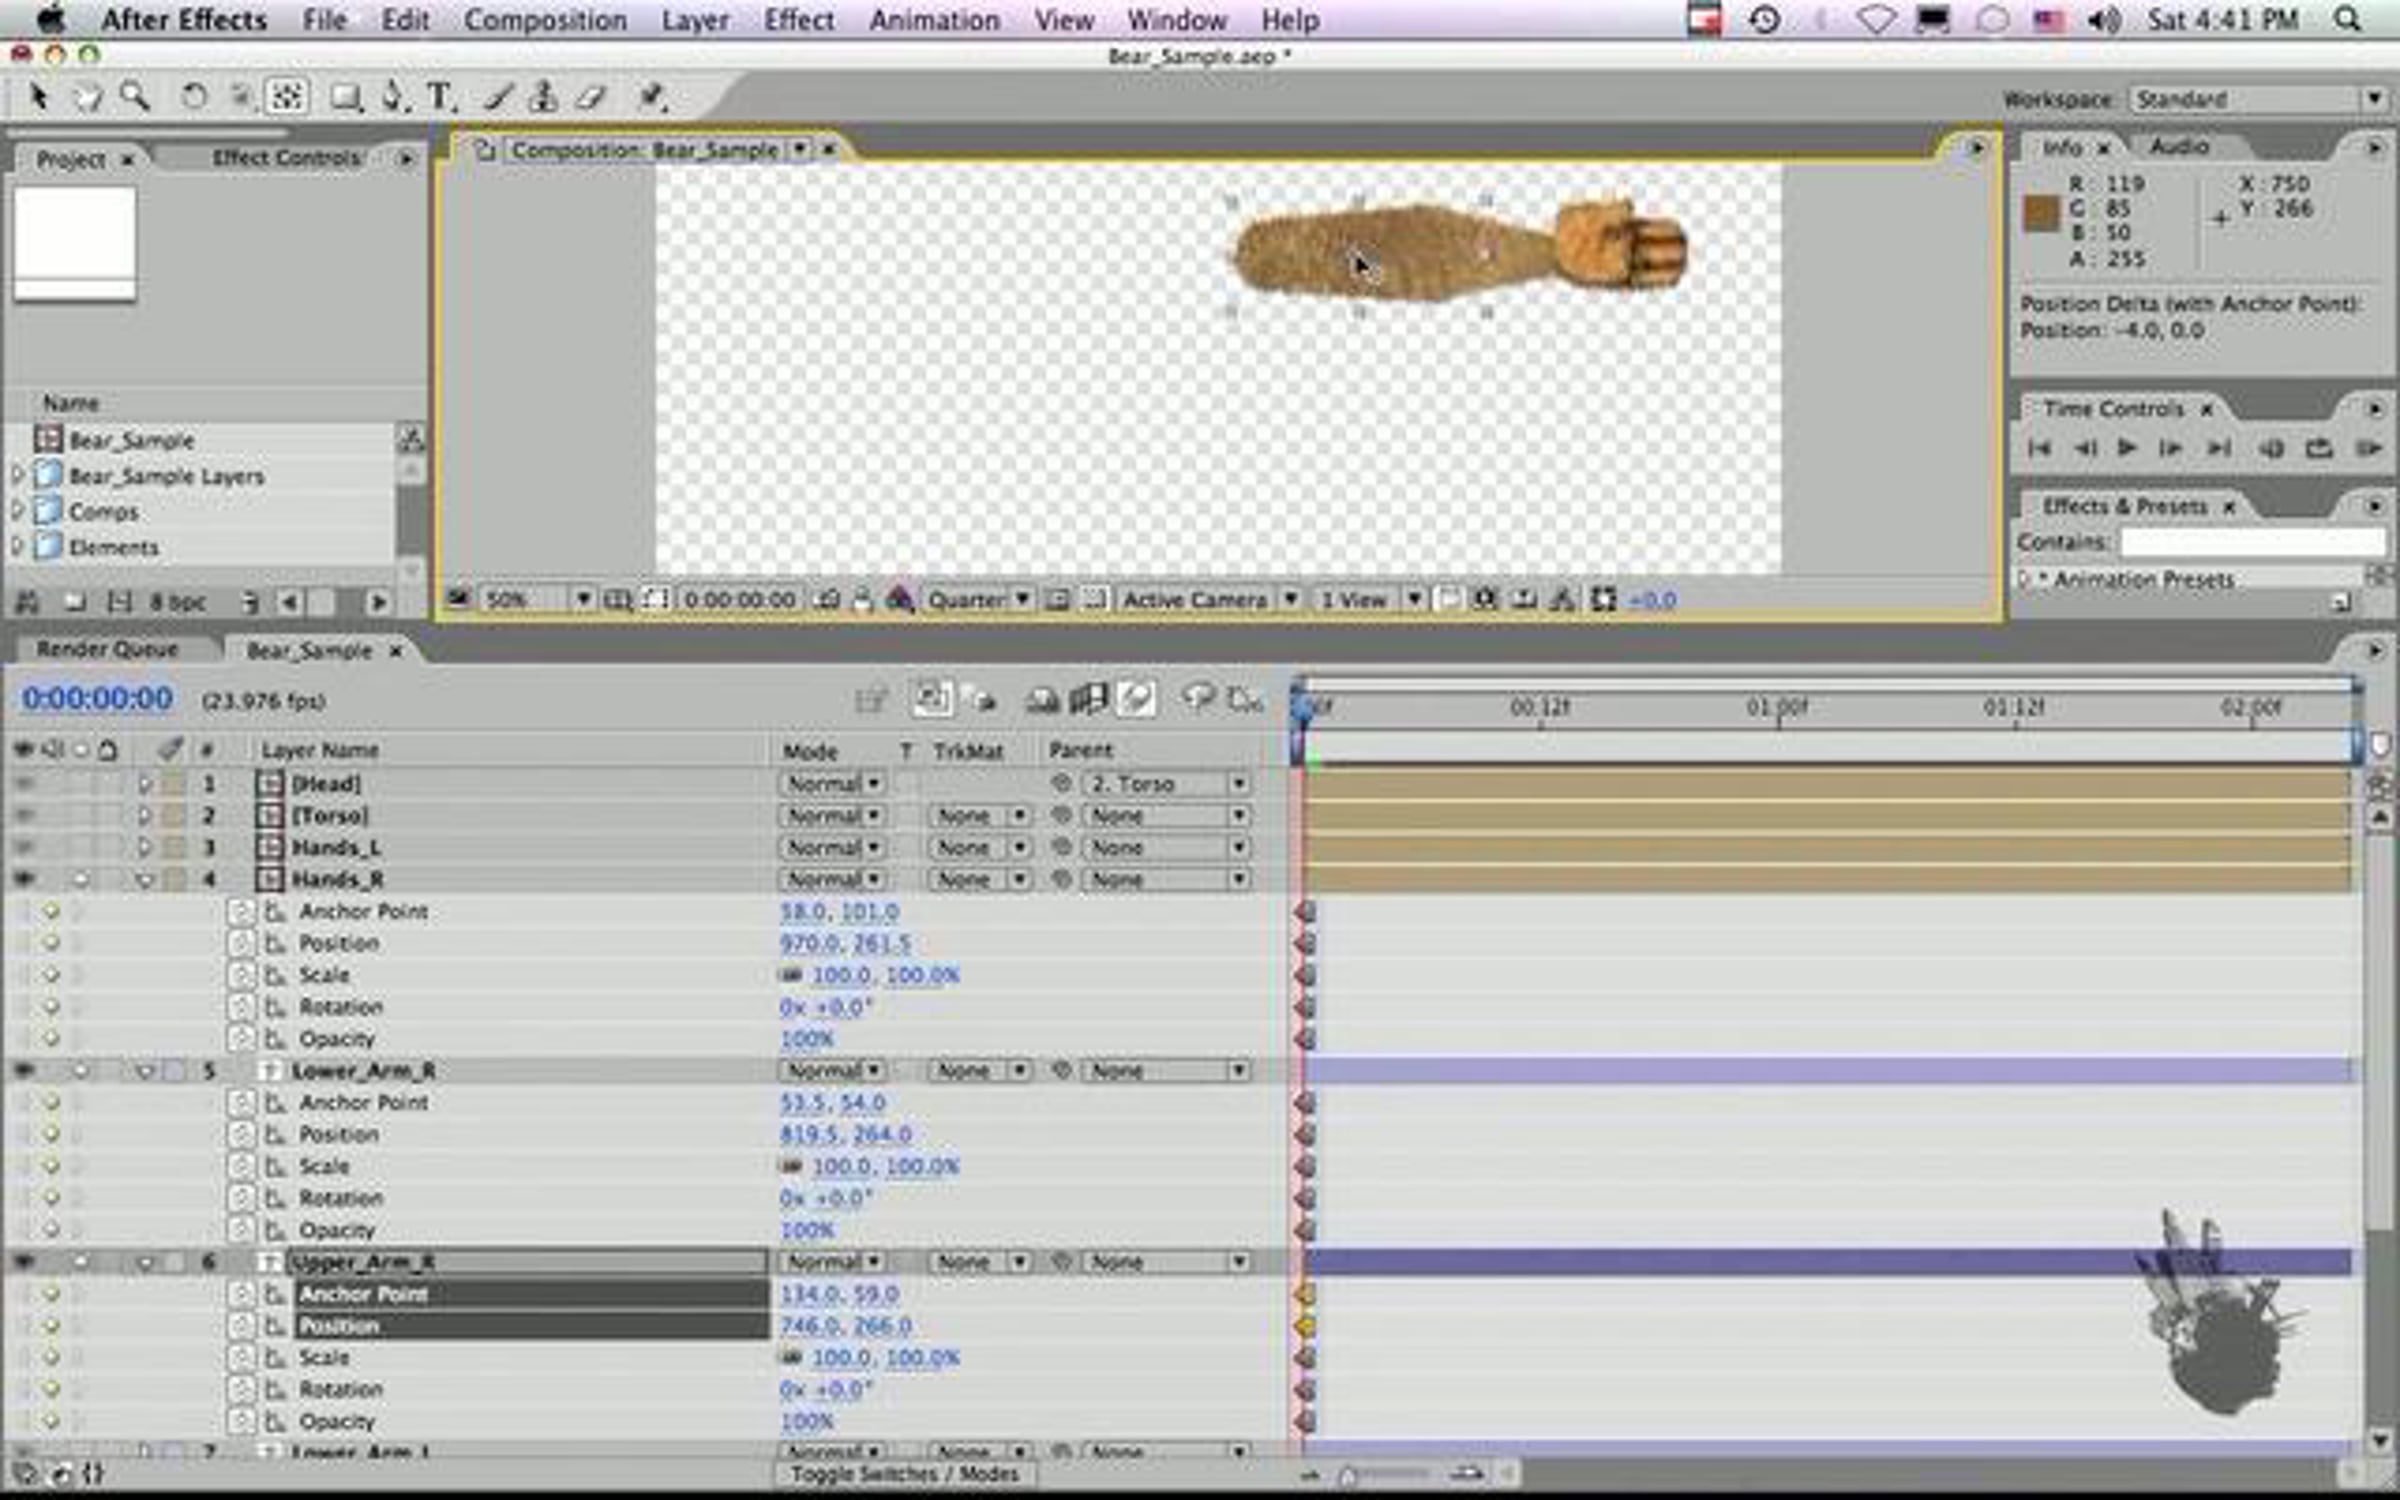Screen dimensions: 2400x1500
Task: Select the Orbit Camera tool
Action: (x=241, y=97)
